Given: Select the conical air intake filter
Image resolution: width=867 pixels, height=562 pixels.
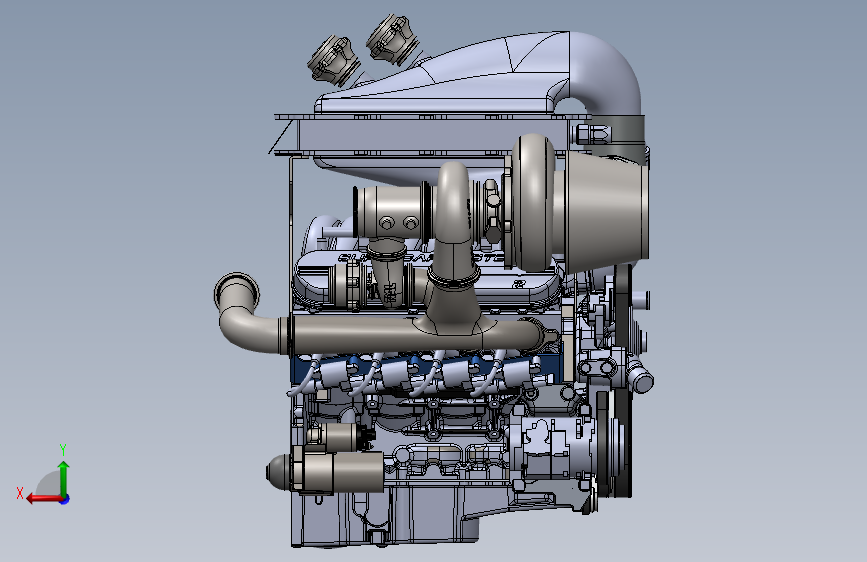Looking at the screenshot, I should tap(607, 212).
